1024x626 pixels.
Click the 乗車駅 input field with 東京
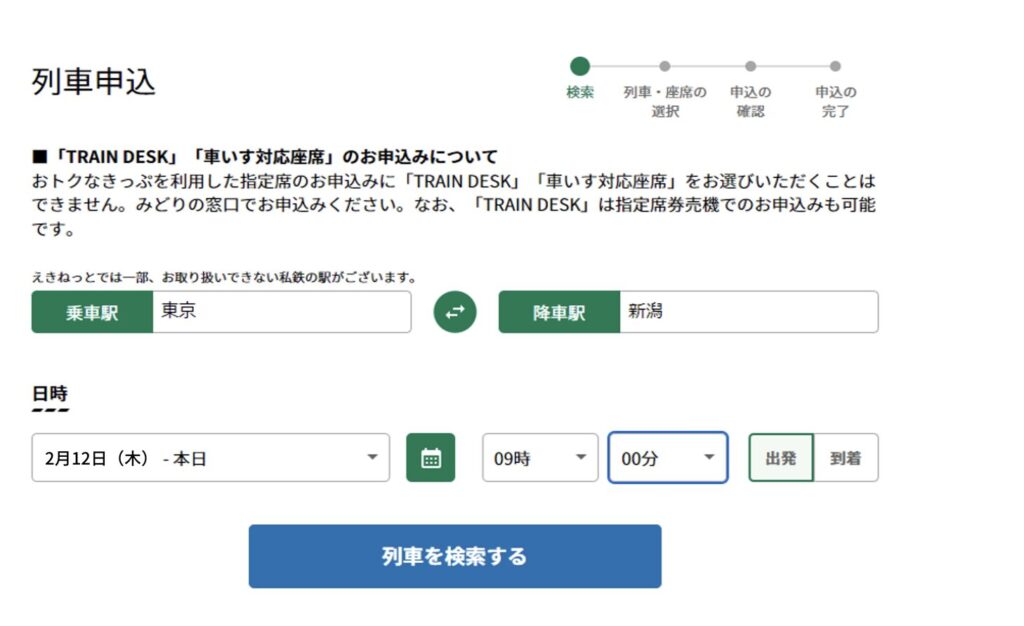281,312
